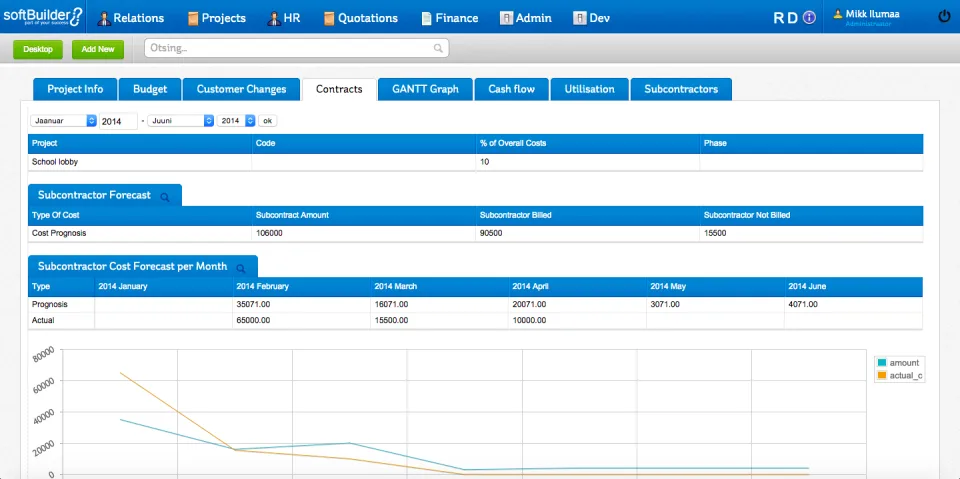Click the Add New button
Screen dimensions: 960x479
98,50
